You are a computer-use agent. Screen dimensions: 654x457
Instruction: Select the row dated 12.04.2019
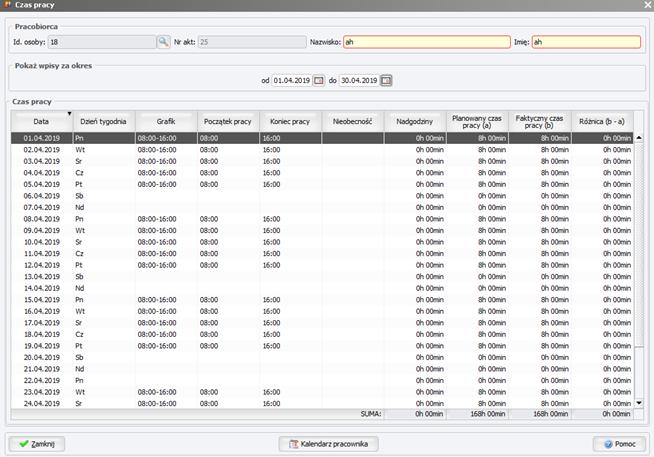tap(322, 265)
